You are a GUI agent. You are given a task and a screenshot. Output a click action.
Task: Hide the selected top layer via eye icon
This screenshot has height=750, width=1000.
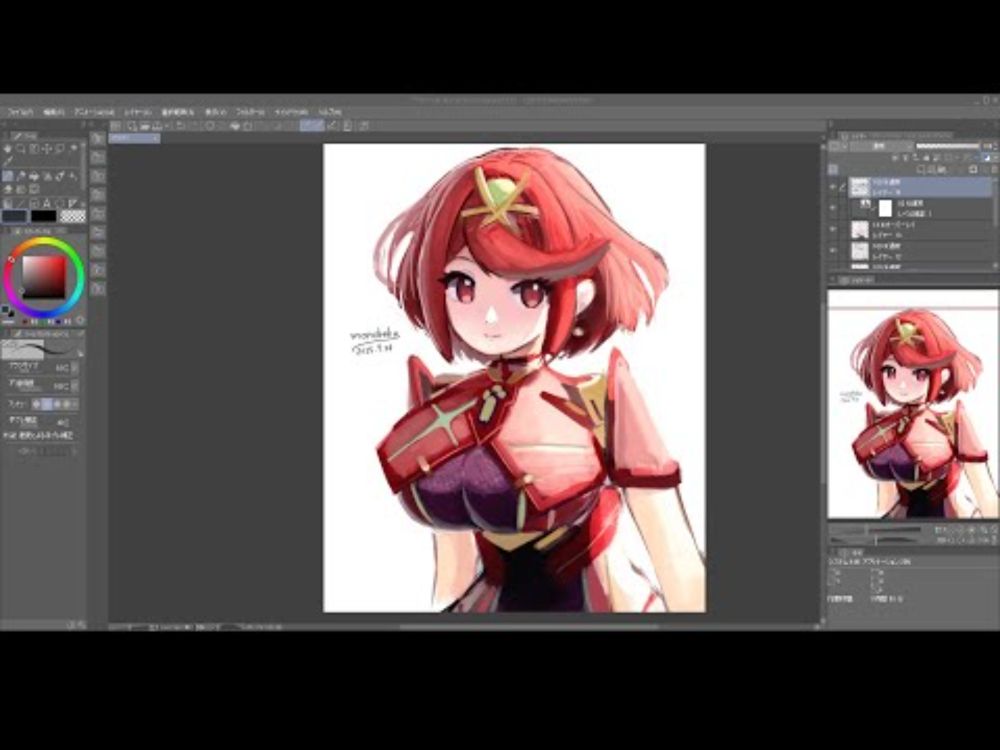(x=832, y=187)
